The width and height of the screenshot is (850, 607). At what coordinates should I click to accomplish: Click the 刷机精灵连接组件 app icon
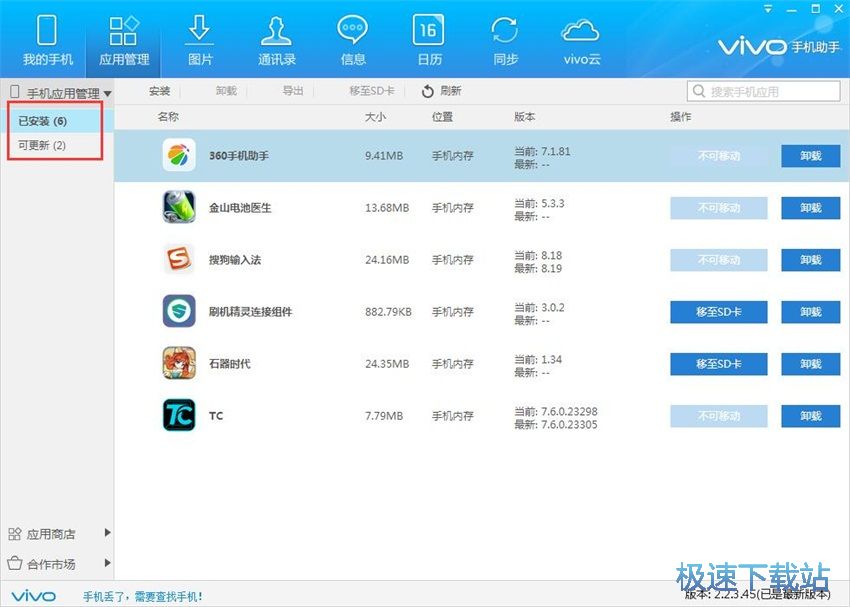pyautogui.click(x=179, y=311)
